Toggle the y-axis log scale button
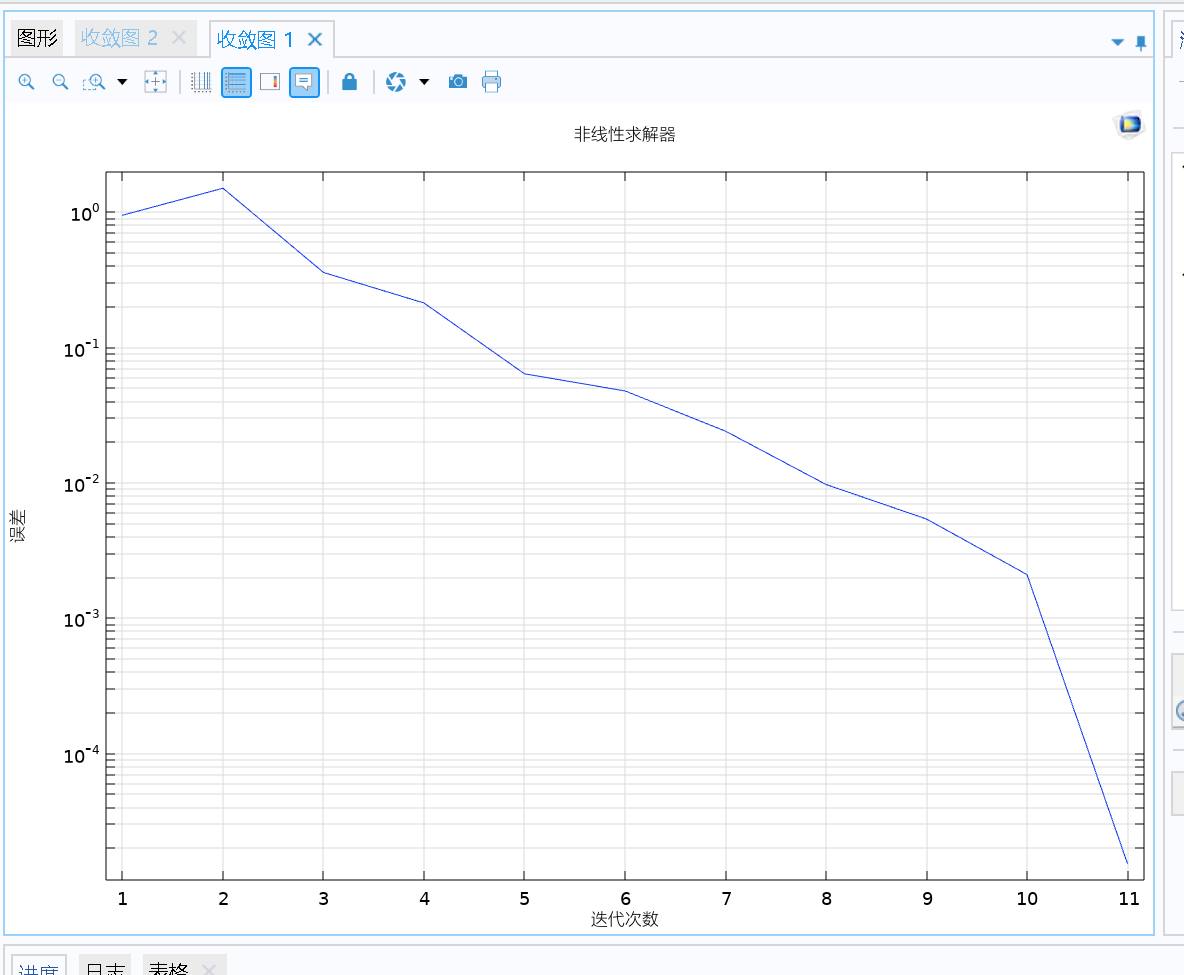This screenshot has width=1184, height=975. [236, 82]
